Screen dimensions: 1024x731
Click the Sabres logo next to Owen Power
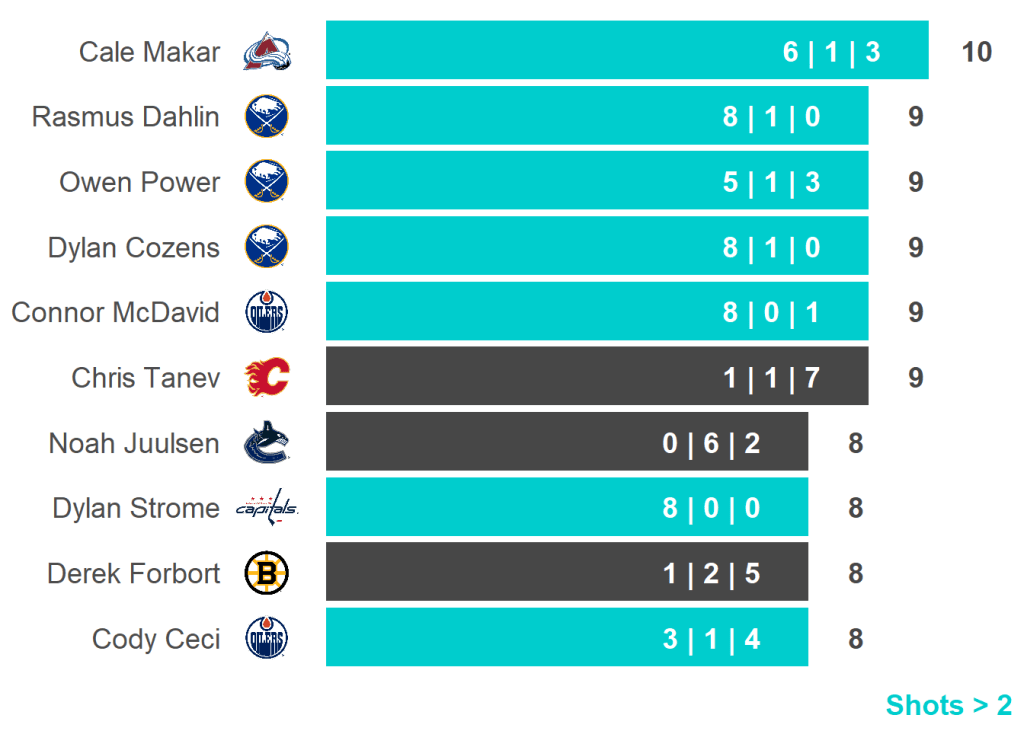[267, 182]
